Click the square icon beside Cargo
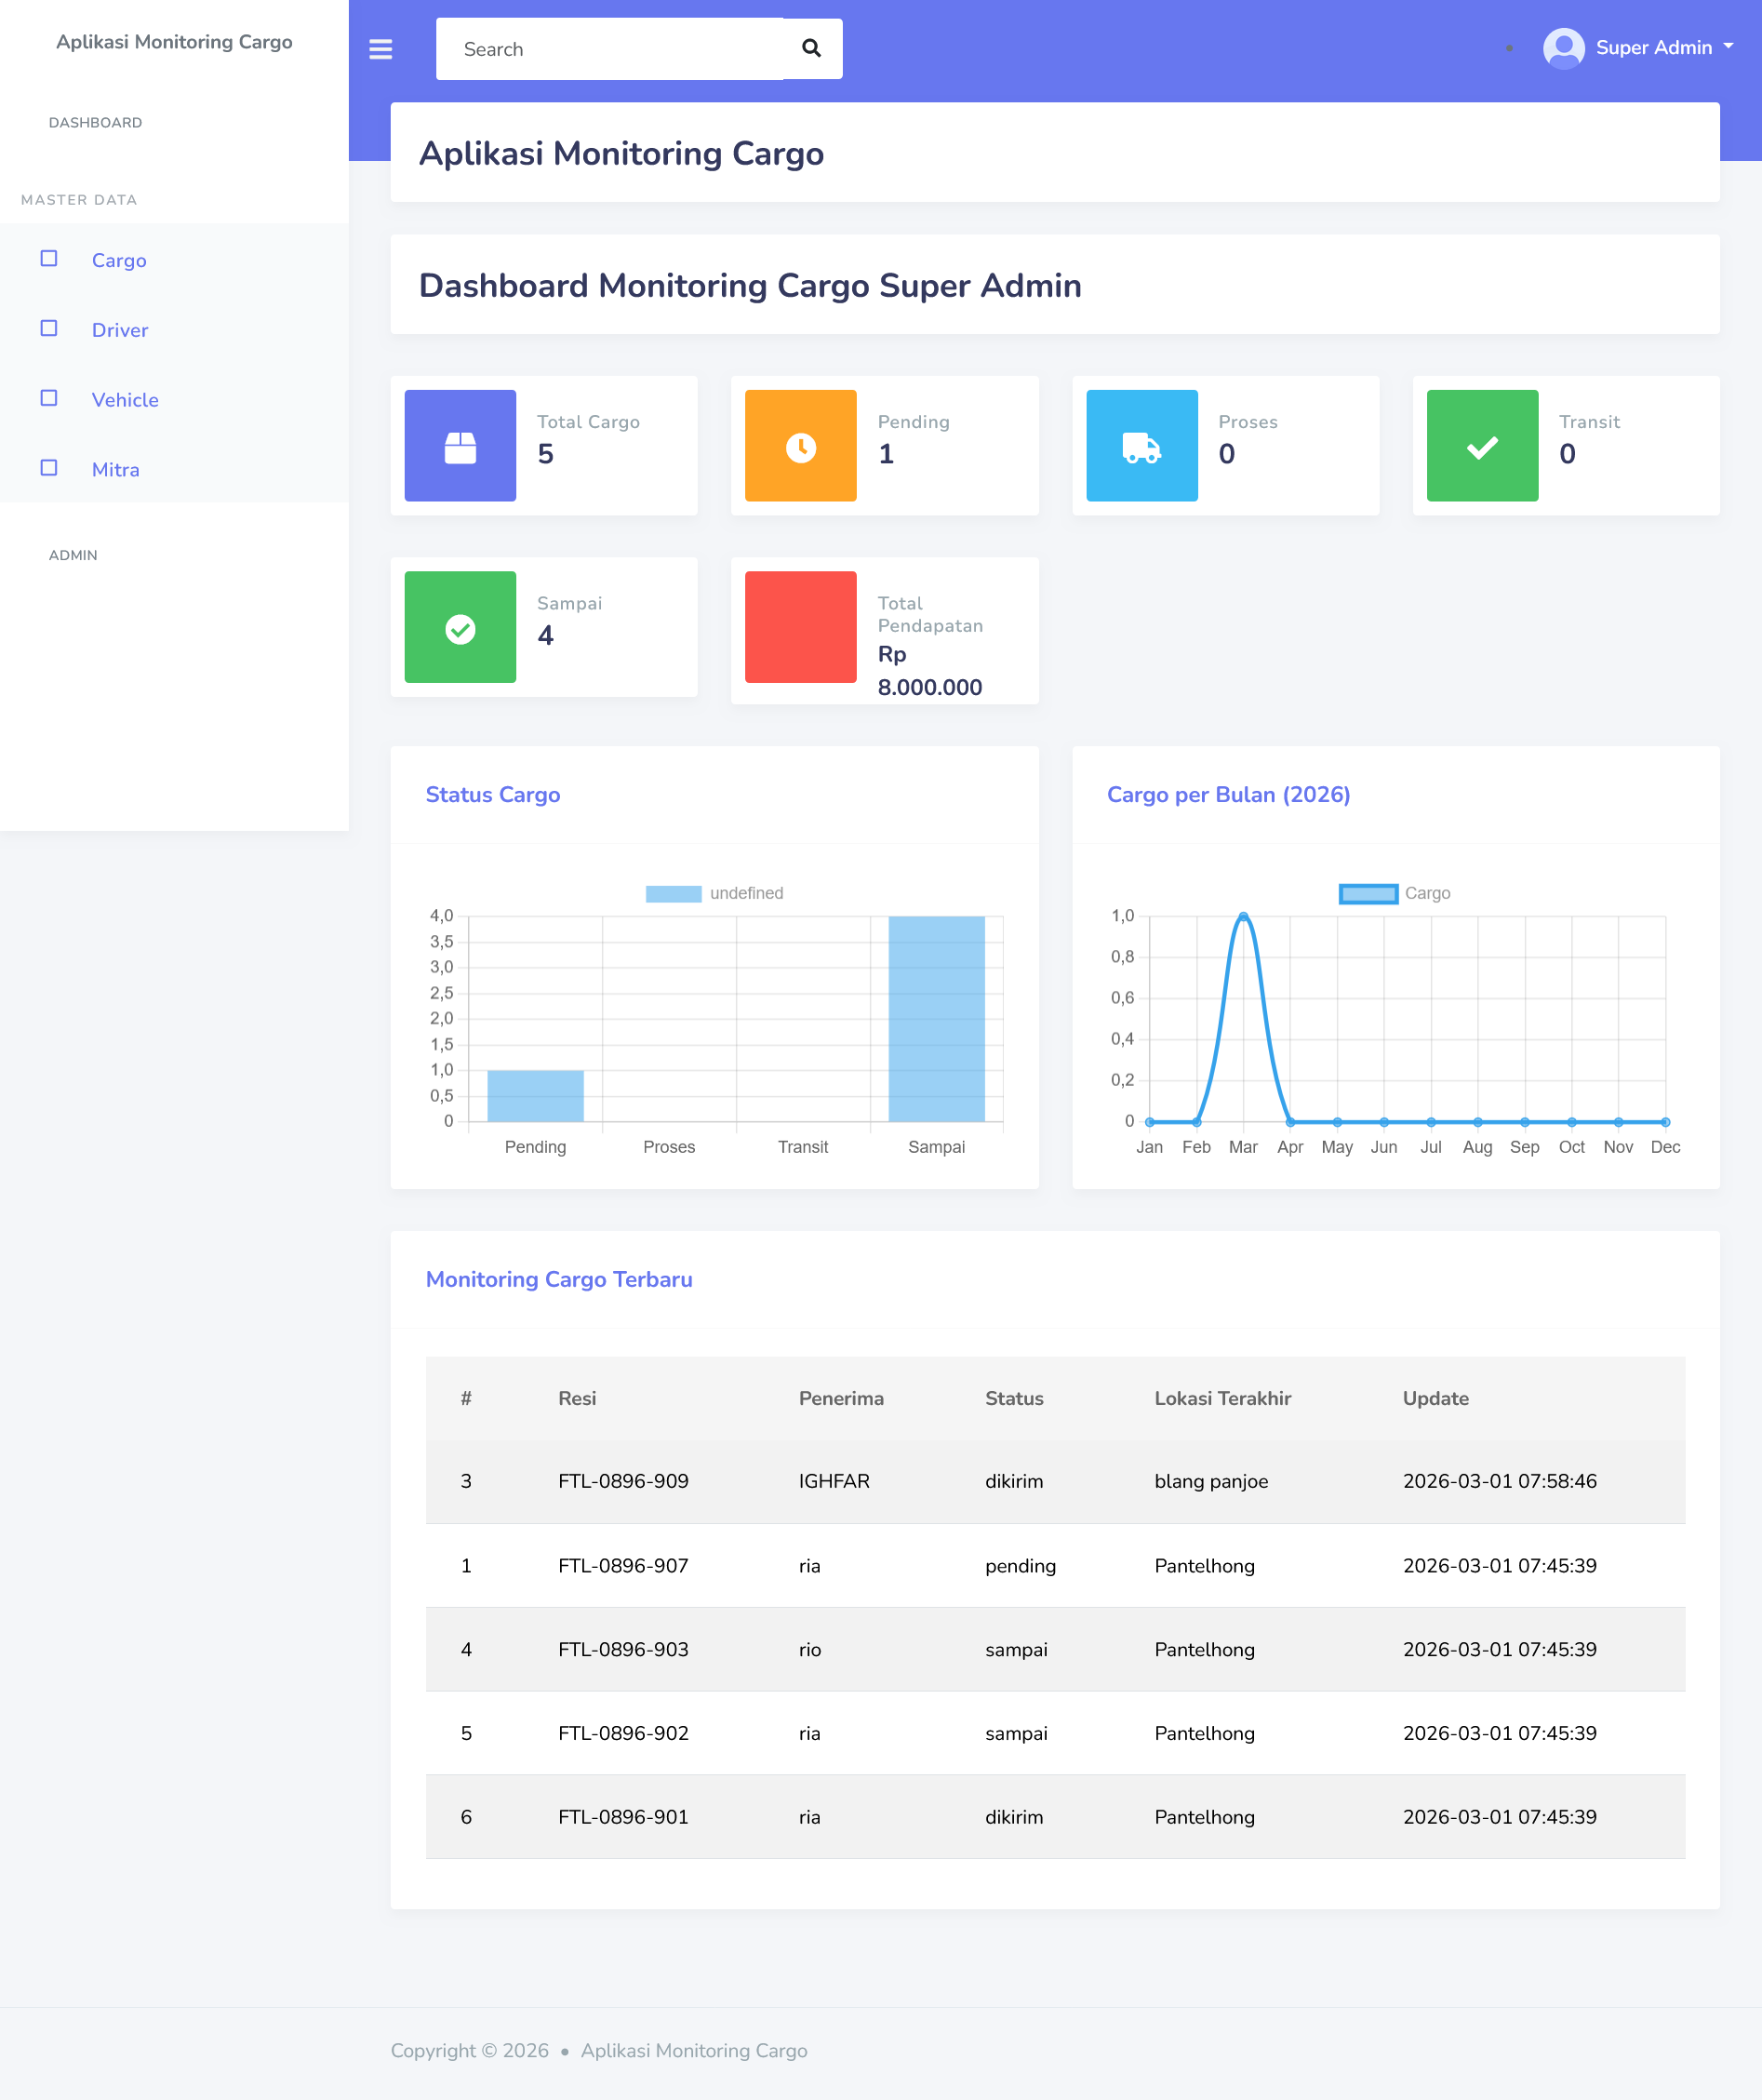 coord(49,259)
